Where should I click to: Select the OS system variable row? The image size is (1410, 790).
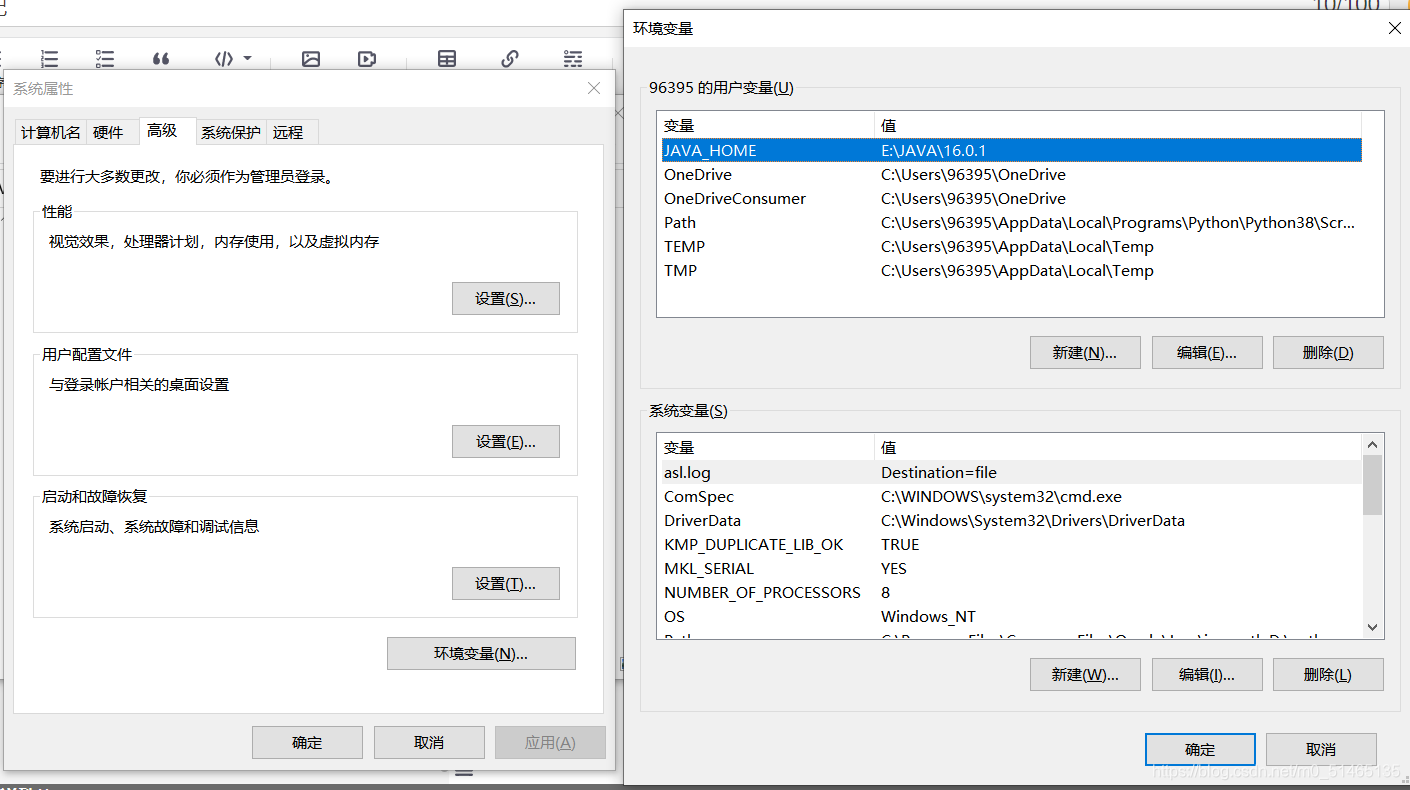[x=1011, y=617]
